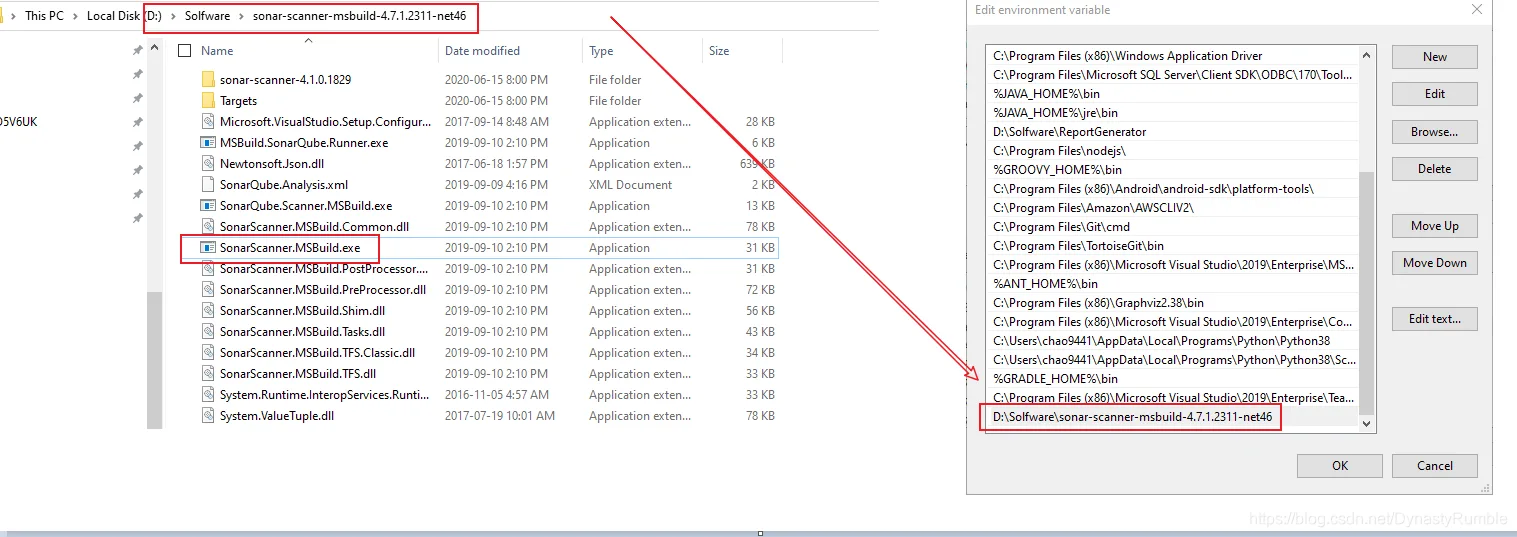Select %GRADLE_HOME%\bin path entry
Screen dimensions: 1517x537
point(1171,379)
